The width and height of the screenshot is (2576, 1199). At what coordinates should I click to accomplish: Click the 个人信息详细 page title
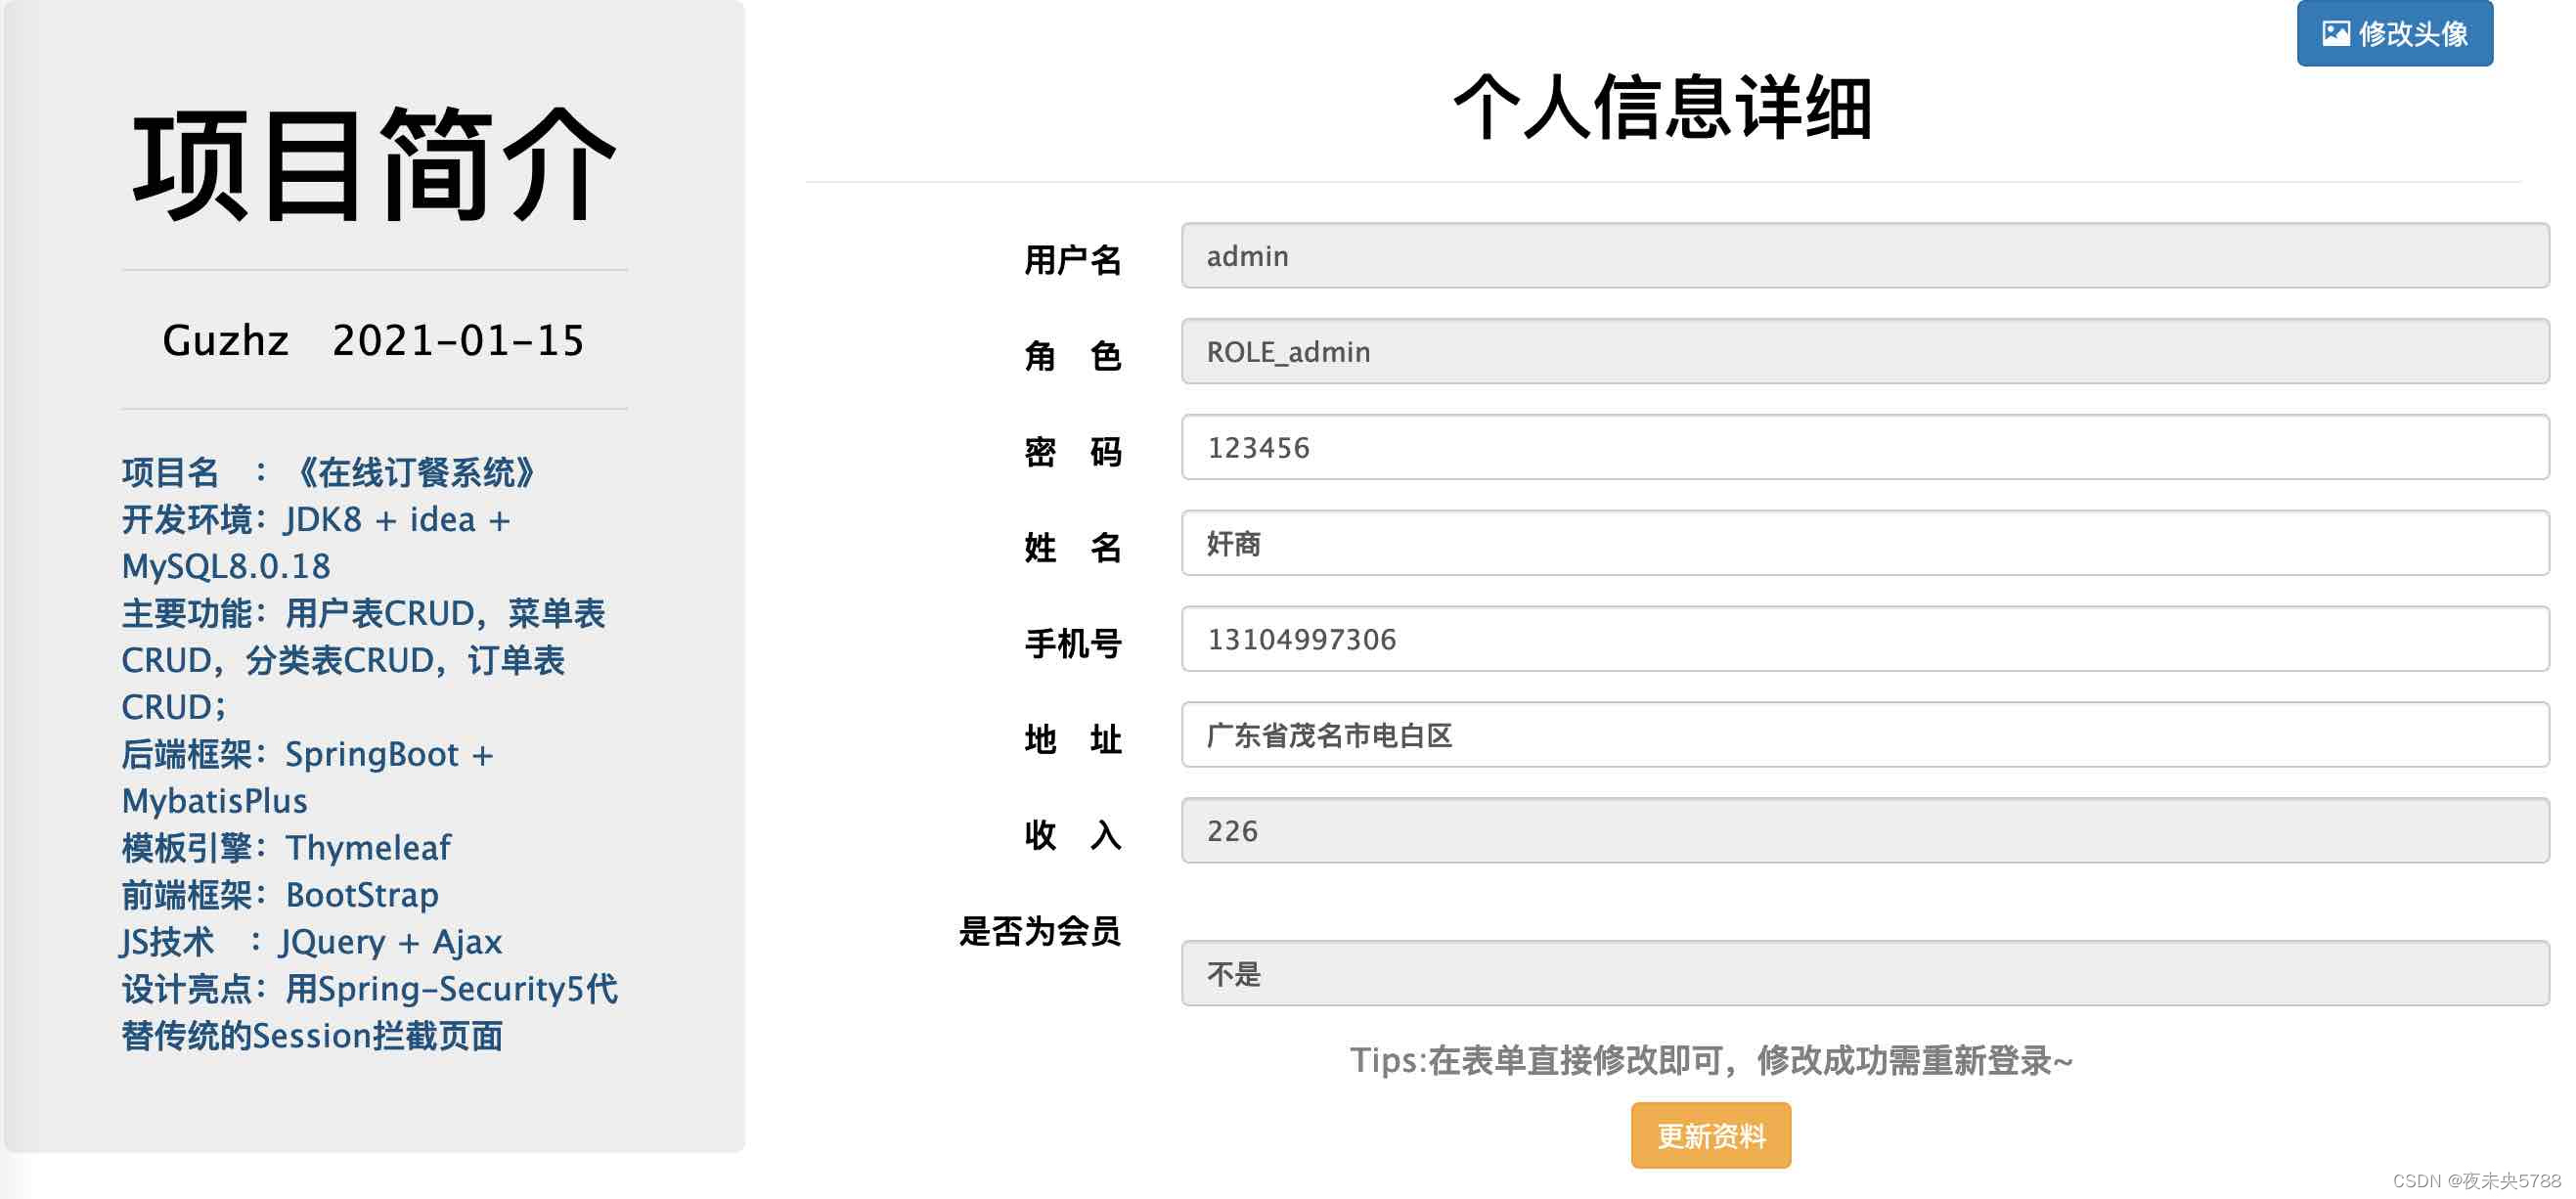(1663, 107)
